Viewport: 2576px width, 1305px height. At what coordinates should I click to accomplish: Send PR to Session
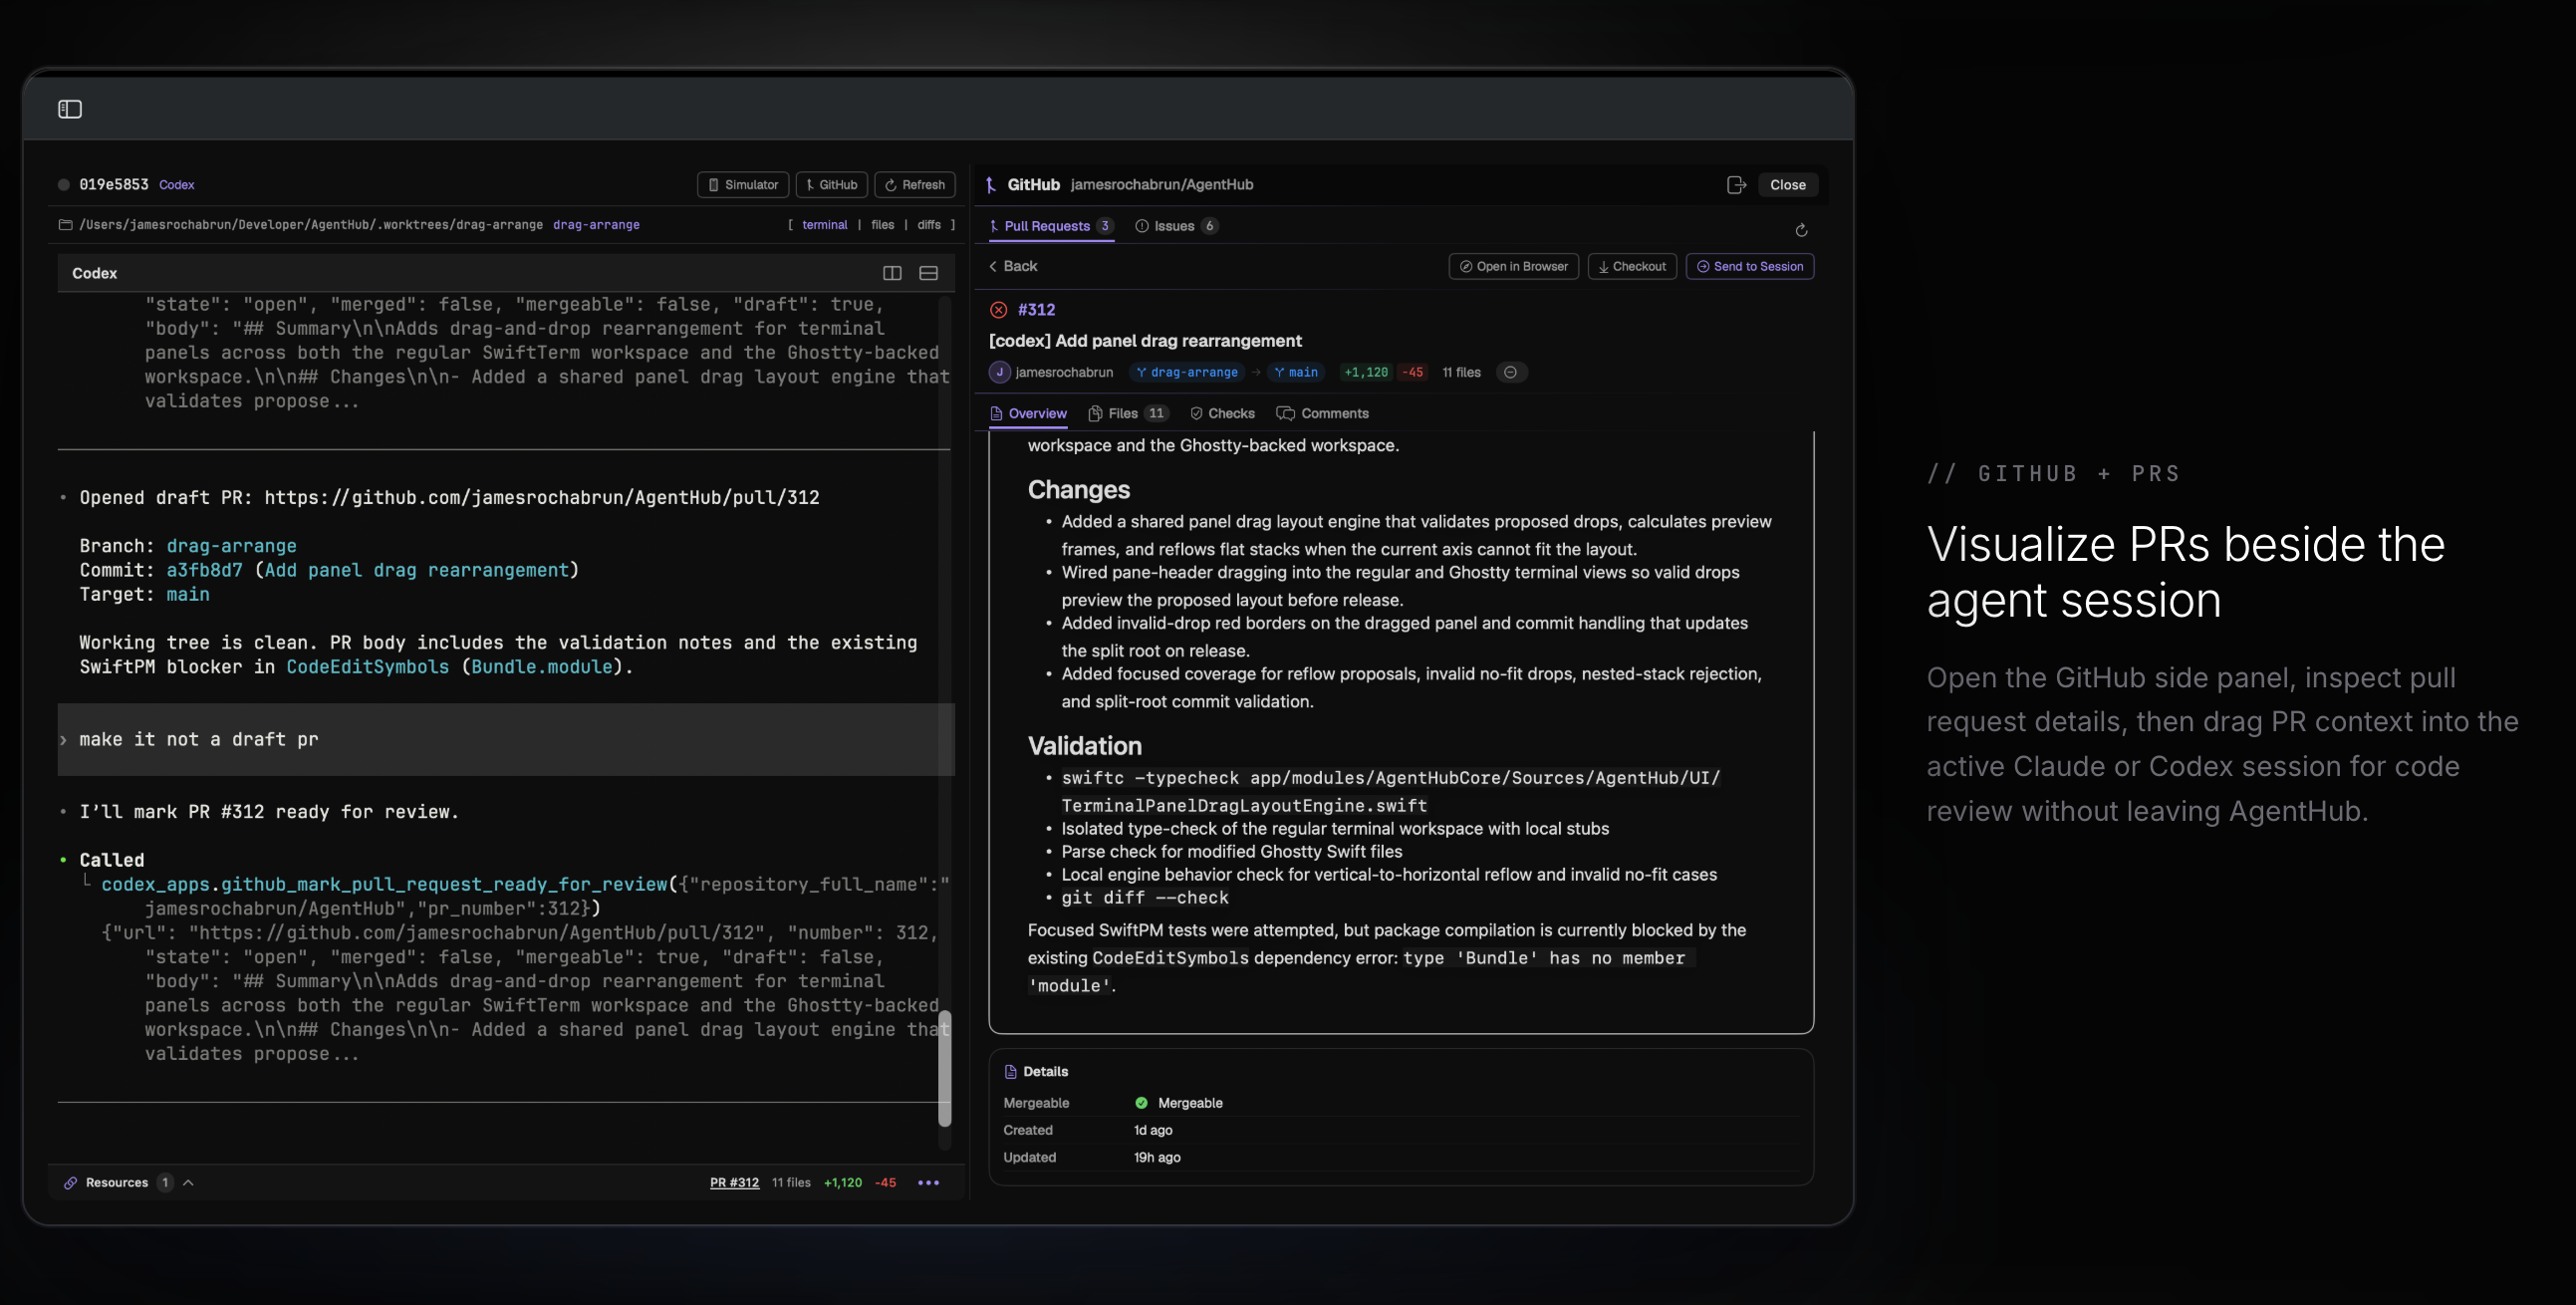1749,266
